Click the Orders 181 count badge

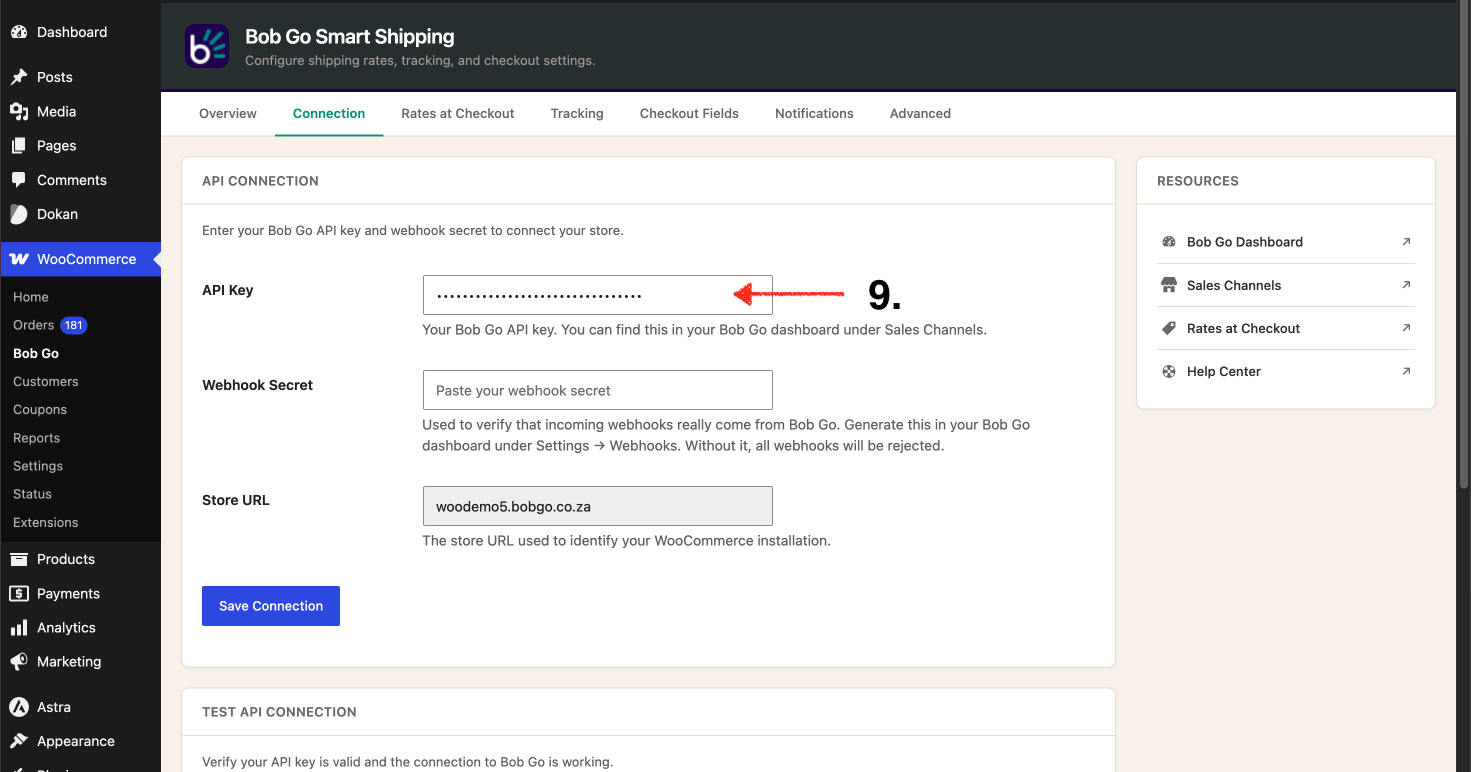click(74, 325)
